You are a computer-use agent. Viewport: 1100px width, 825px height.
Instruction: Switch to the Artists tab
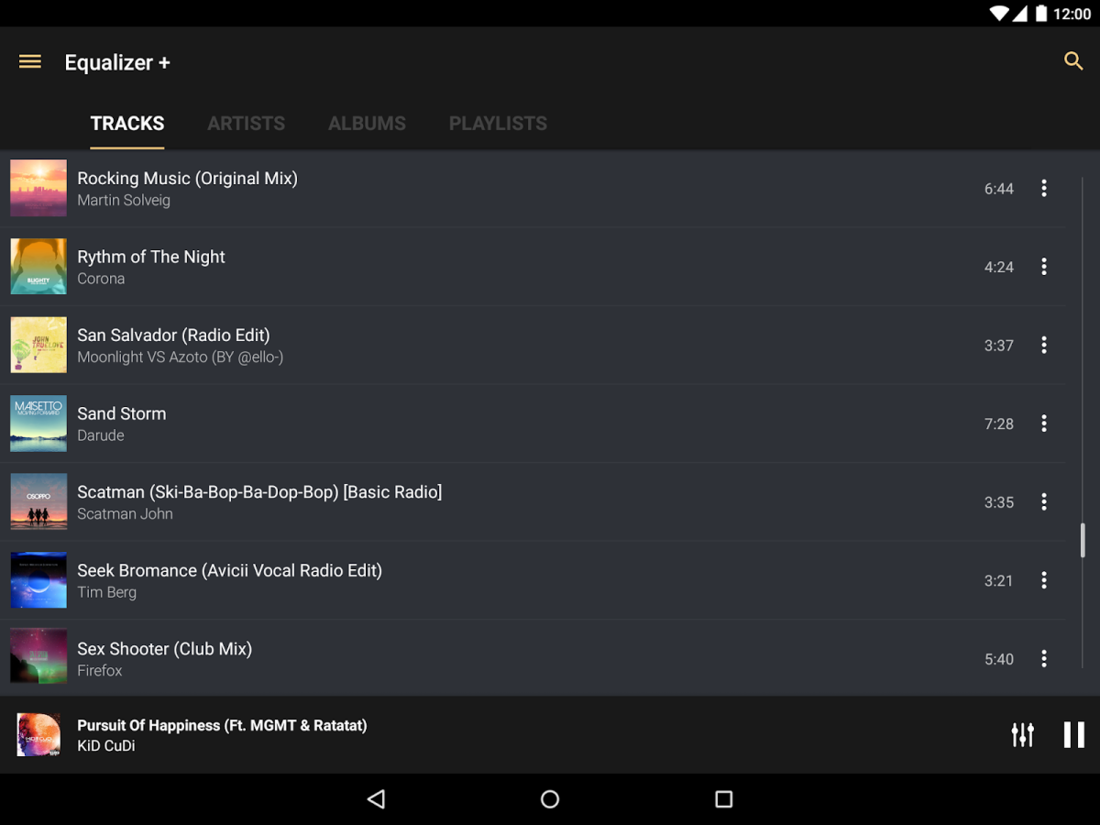(246, 123)
